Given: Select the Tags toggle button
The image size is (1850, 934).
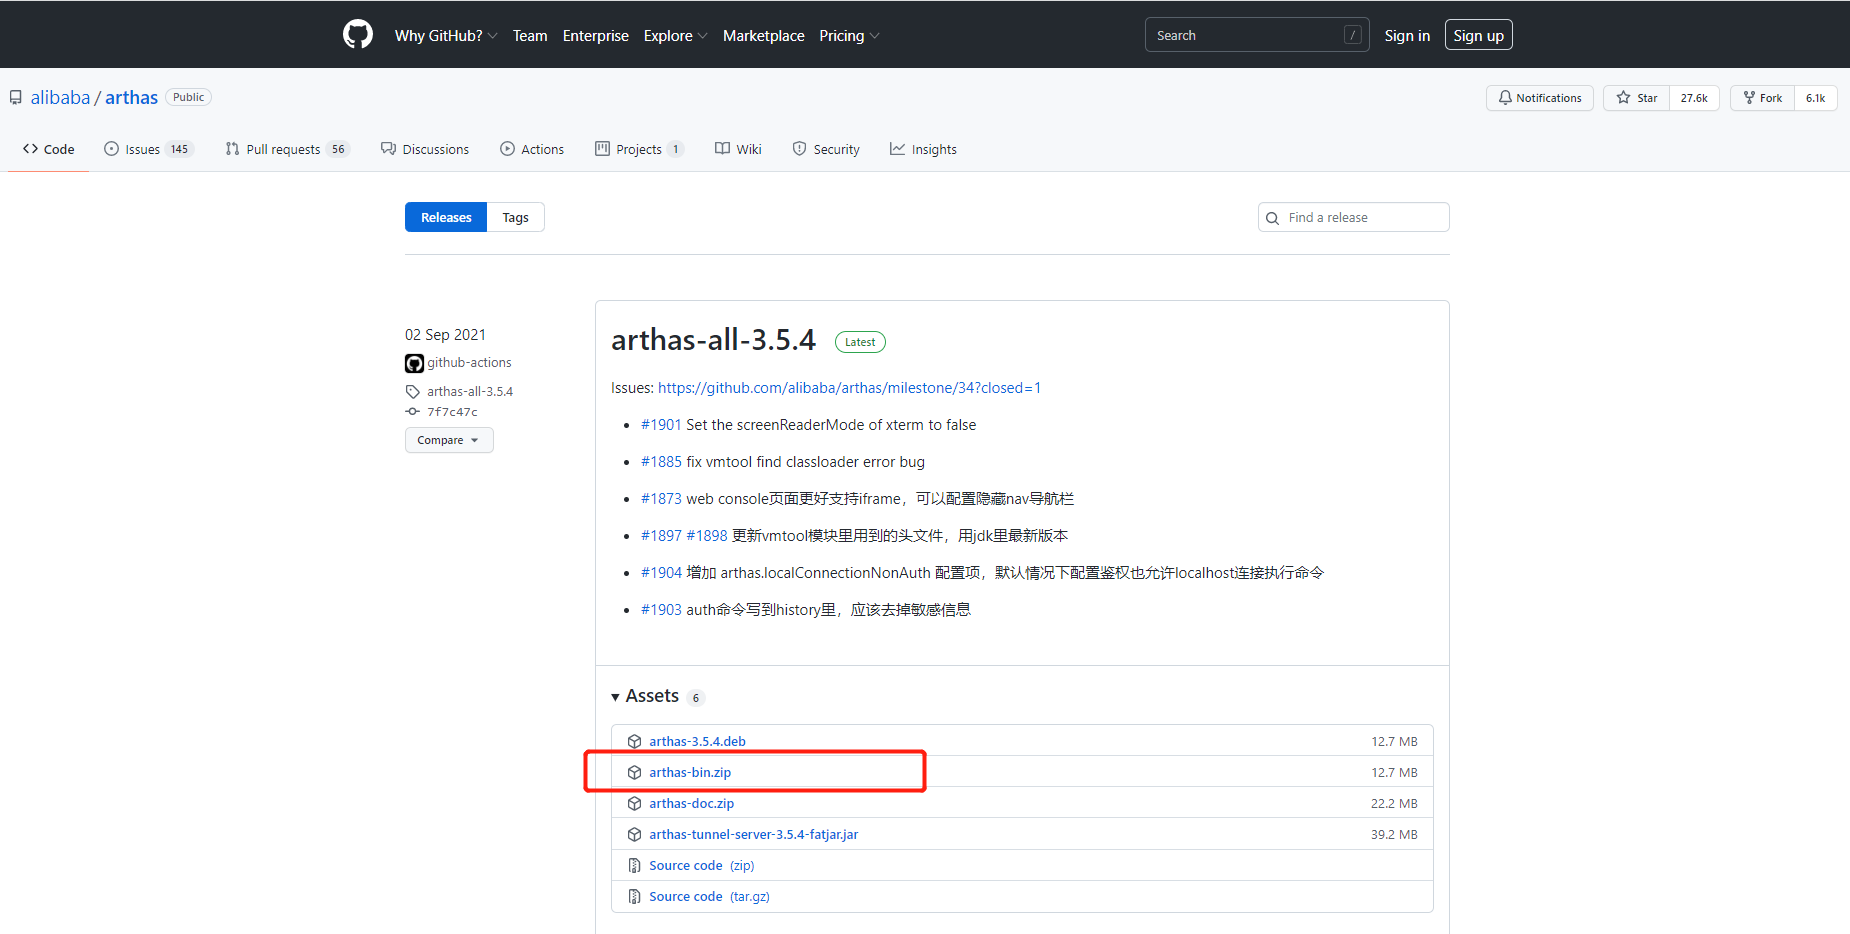Looking at the screenshot, I should point(515,217).
